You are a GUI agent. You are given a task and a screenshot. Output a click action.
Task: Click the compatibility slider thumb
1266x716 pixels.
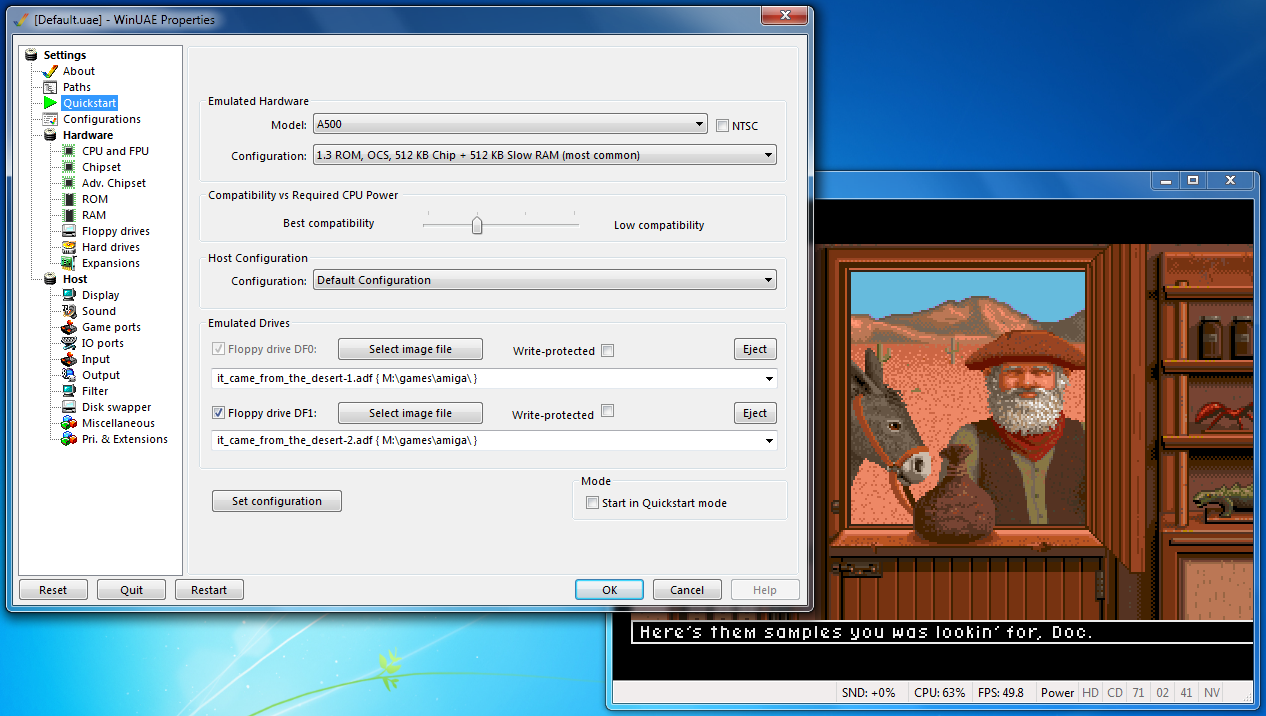point(477,225)
